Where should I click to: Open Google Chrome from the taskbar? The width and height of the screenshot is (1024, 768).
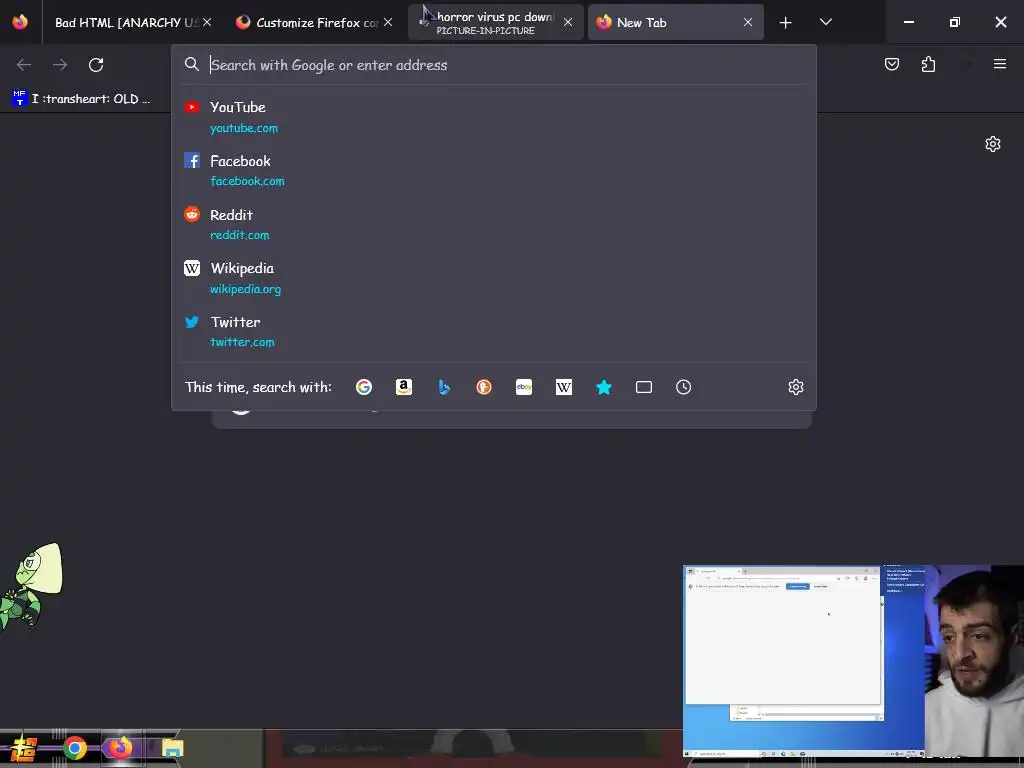pos(74,748)
